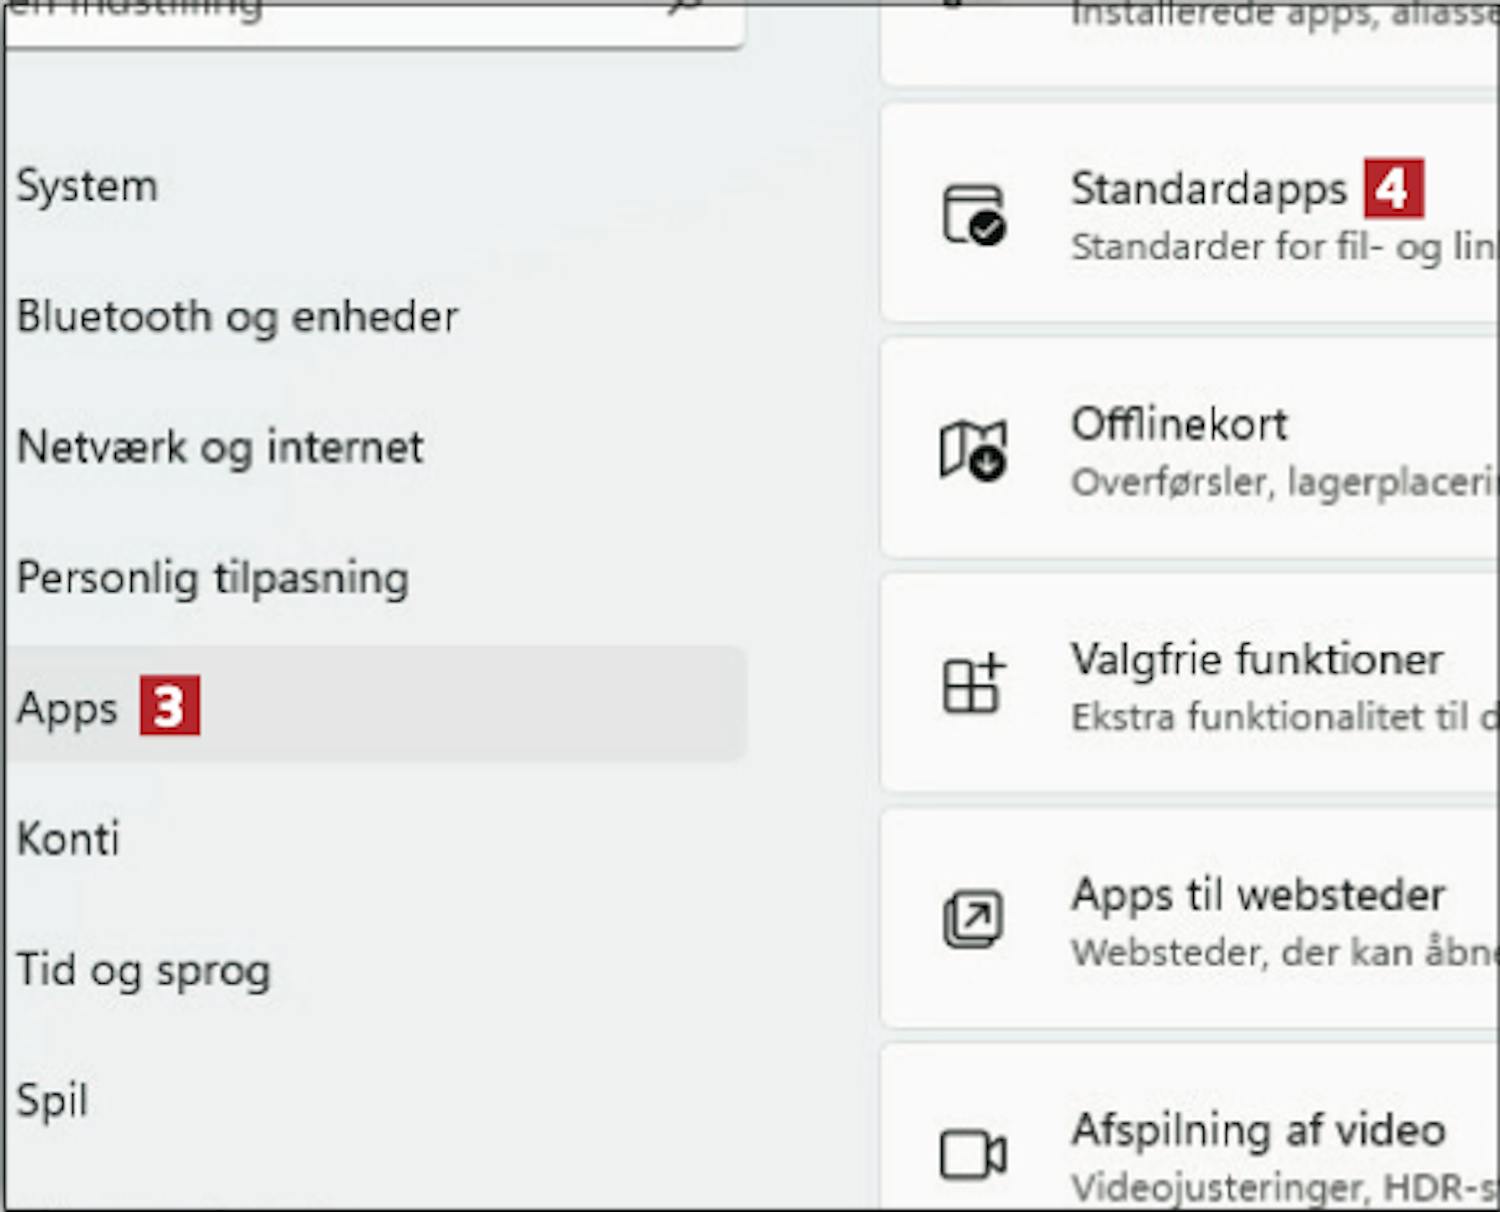1500x1212 pixels.
Task: Click the Standardapps icon with checkmark
Action: [973, 214]
